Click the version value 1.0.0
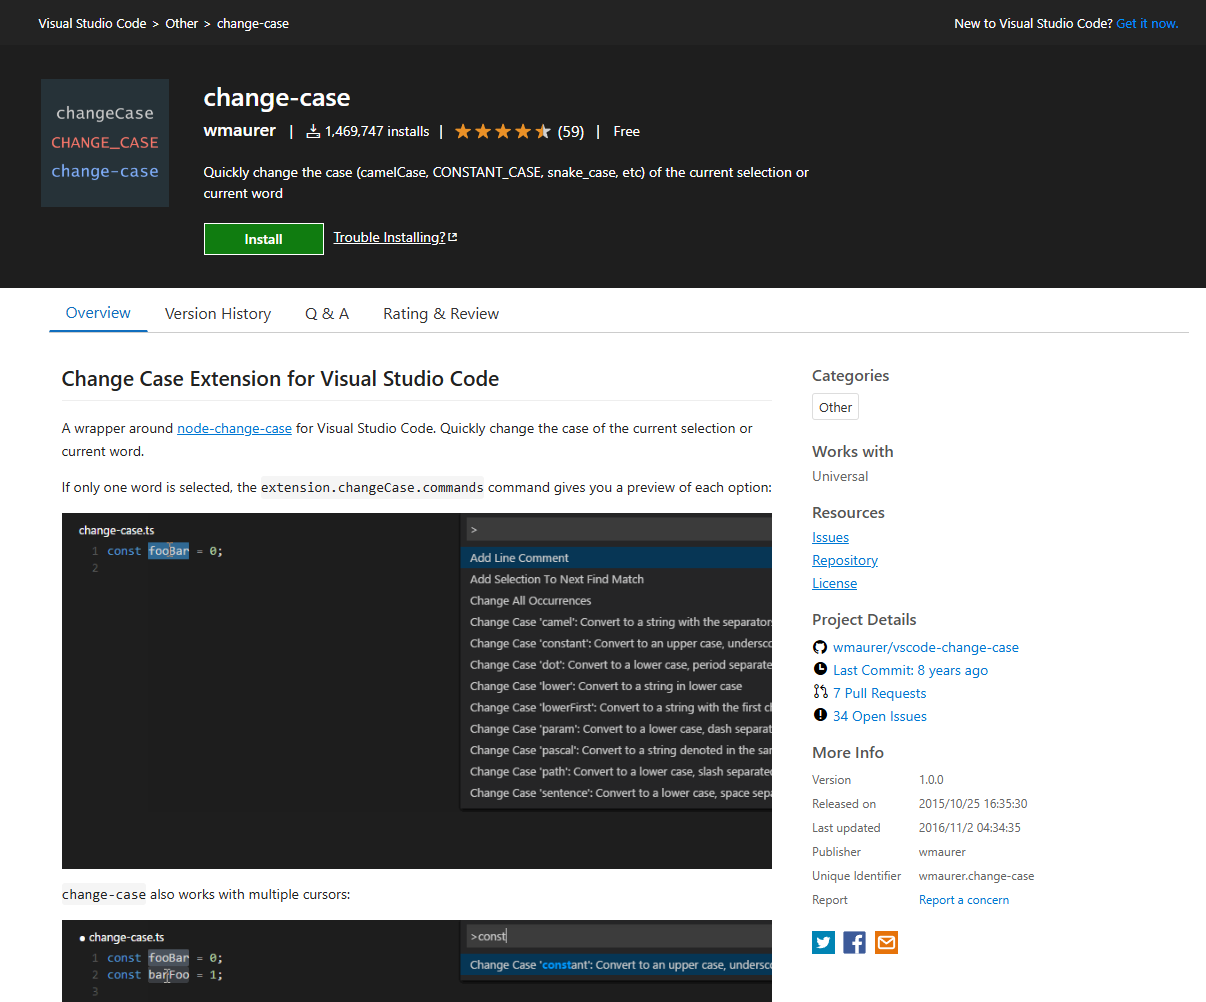Image resolution: width=1206 pixels, height=1002 pixels. (931, 780)
